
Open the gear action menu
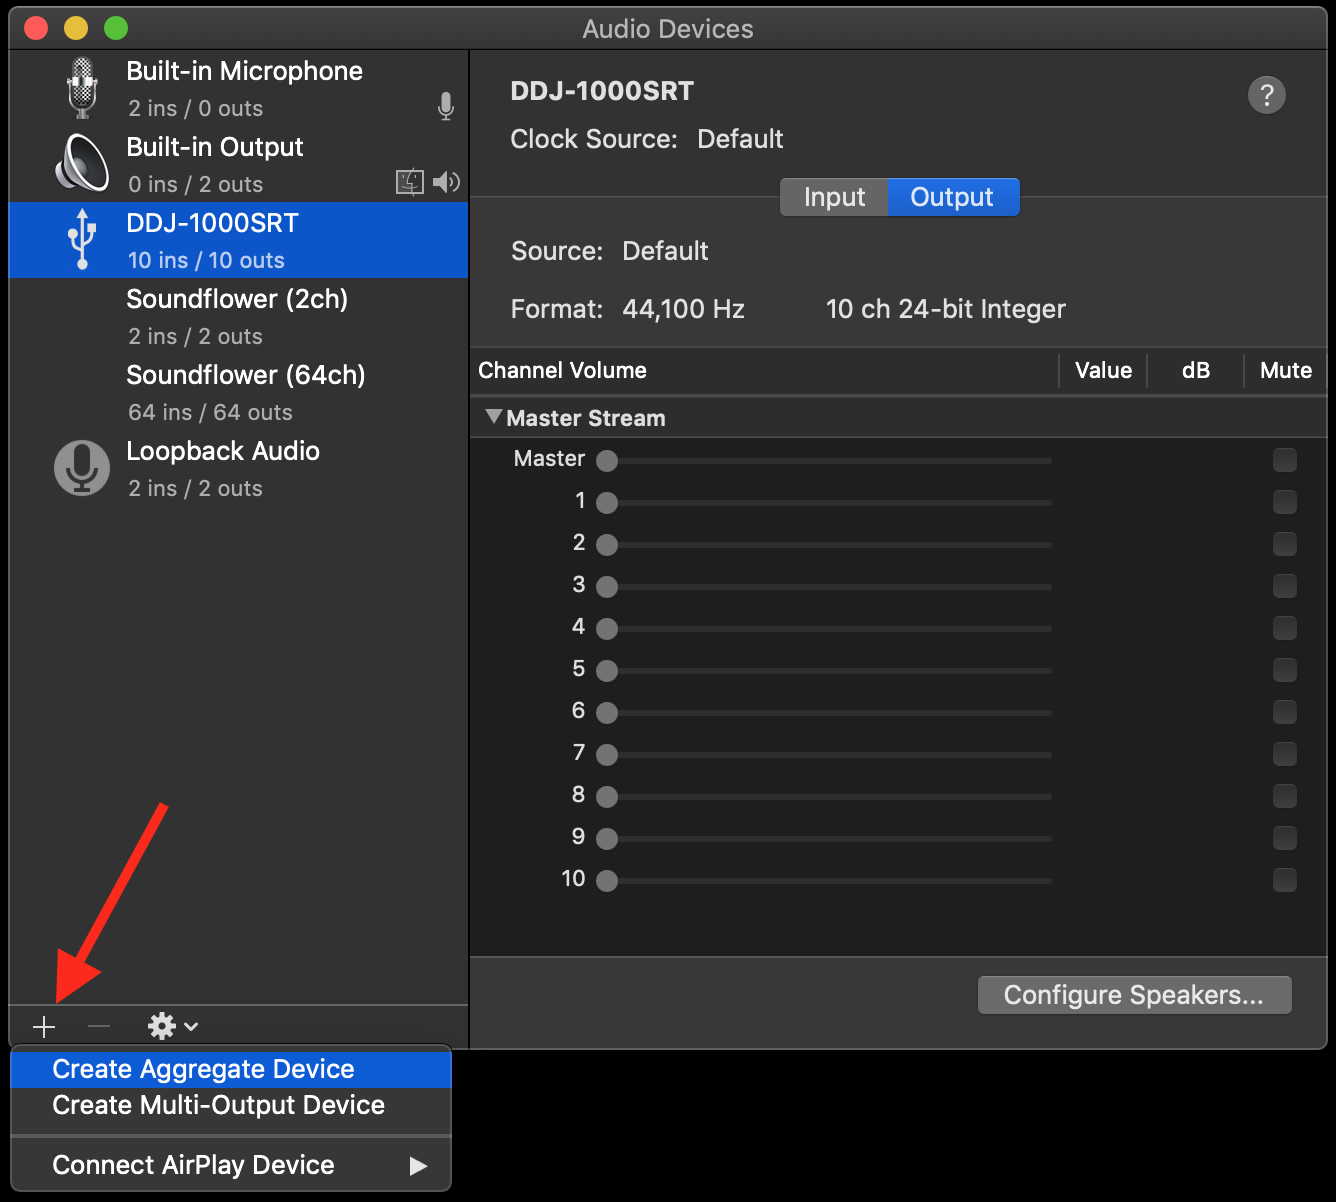point(173,1026)
